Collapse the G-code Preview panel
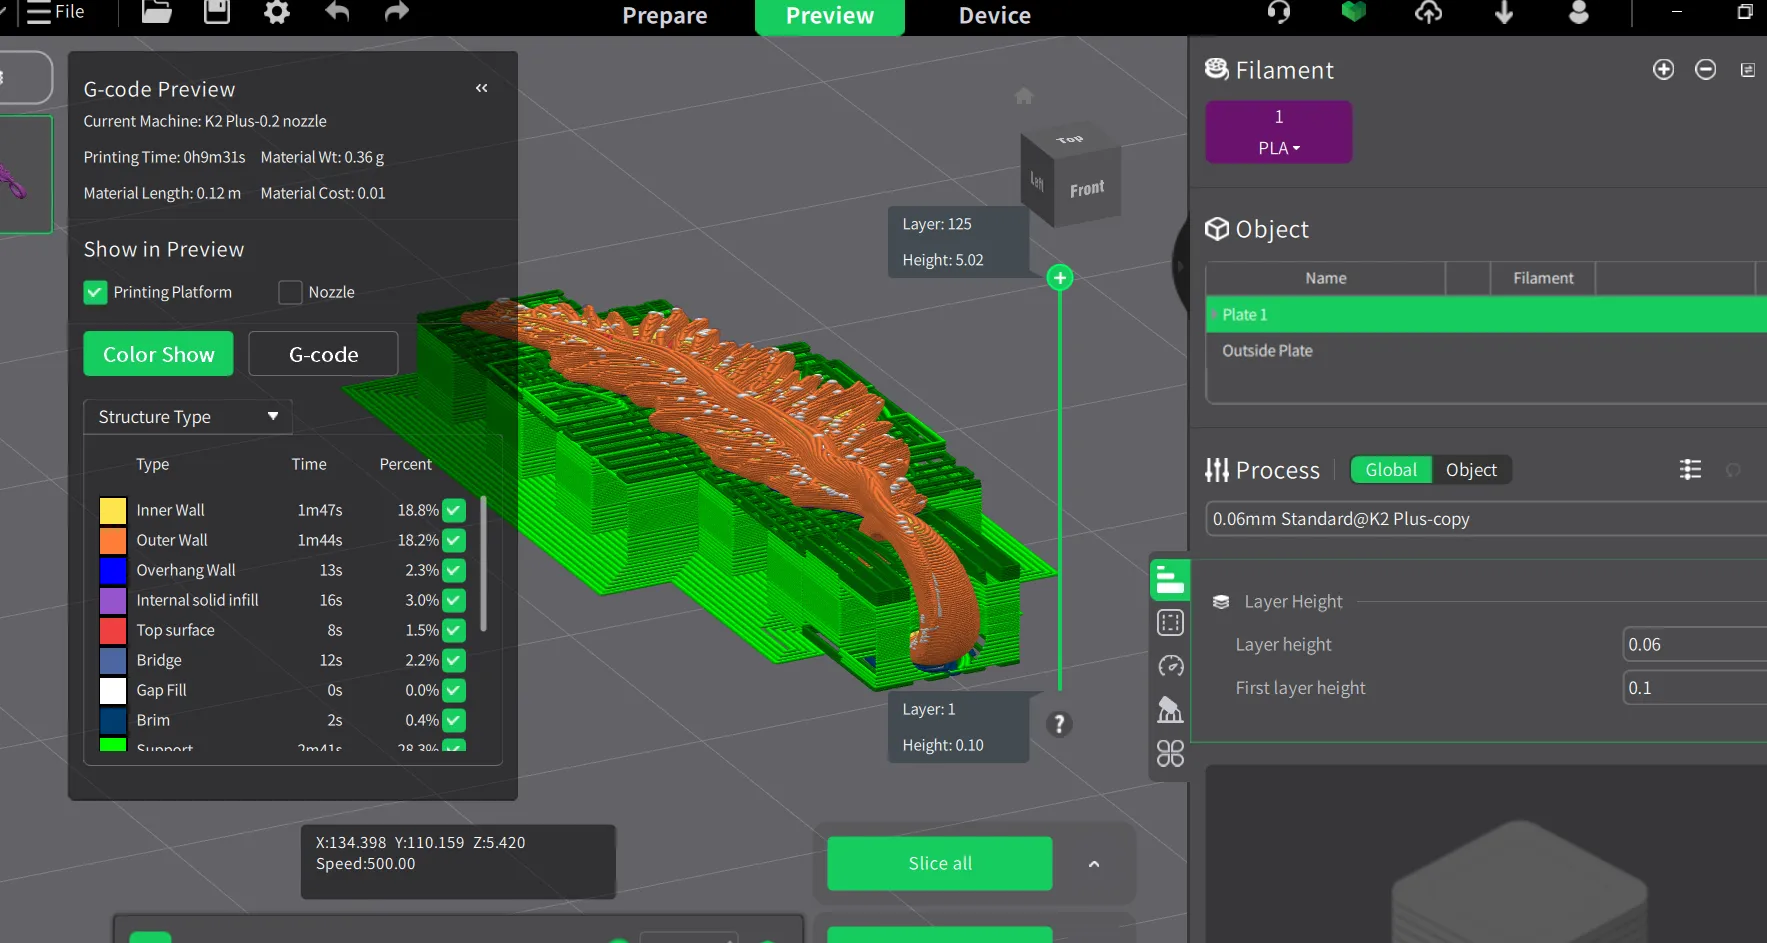 click(482, 88)
